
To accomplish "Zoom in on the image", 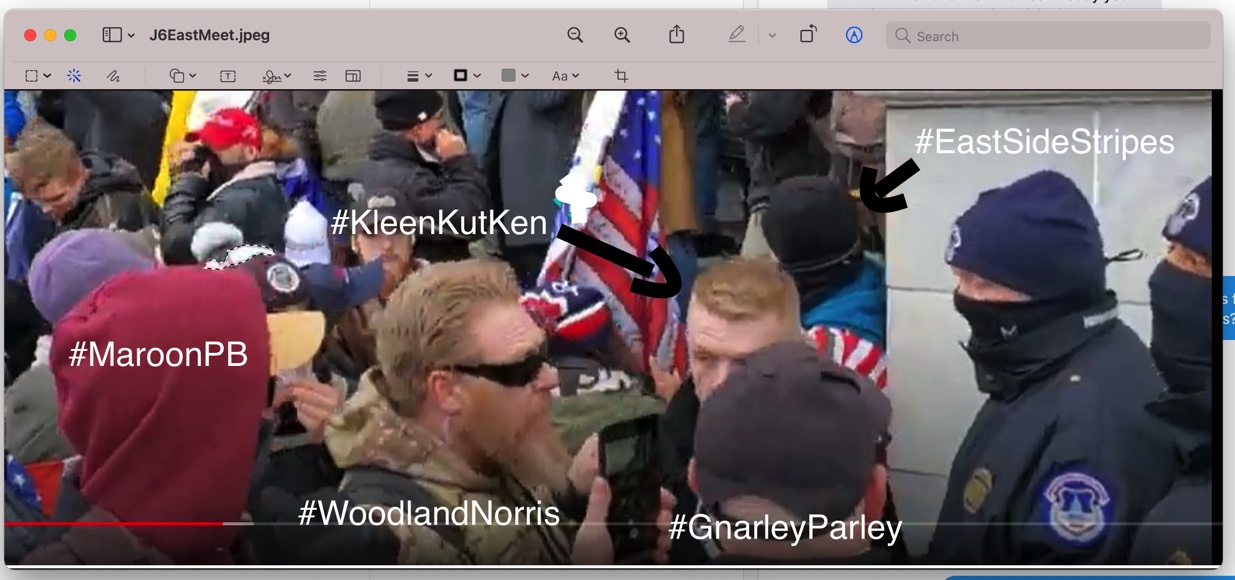I will (x=622, y=35).
